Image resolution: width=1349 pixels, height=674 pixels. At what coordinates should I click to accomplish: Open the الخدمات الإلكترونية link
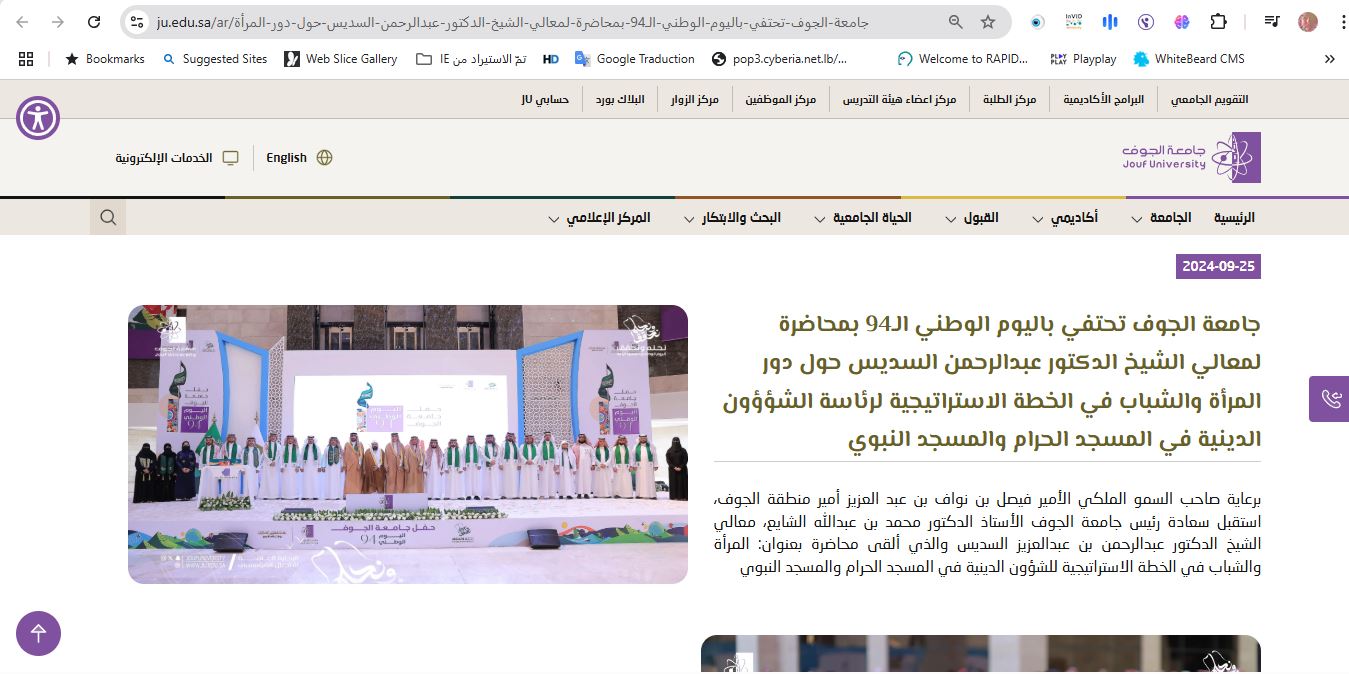pyautogui.click(x=176, y=158)
